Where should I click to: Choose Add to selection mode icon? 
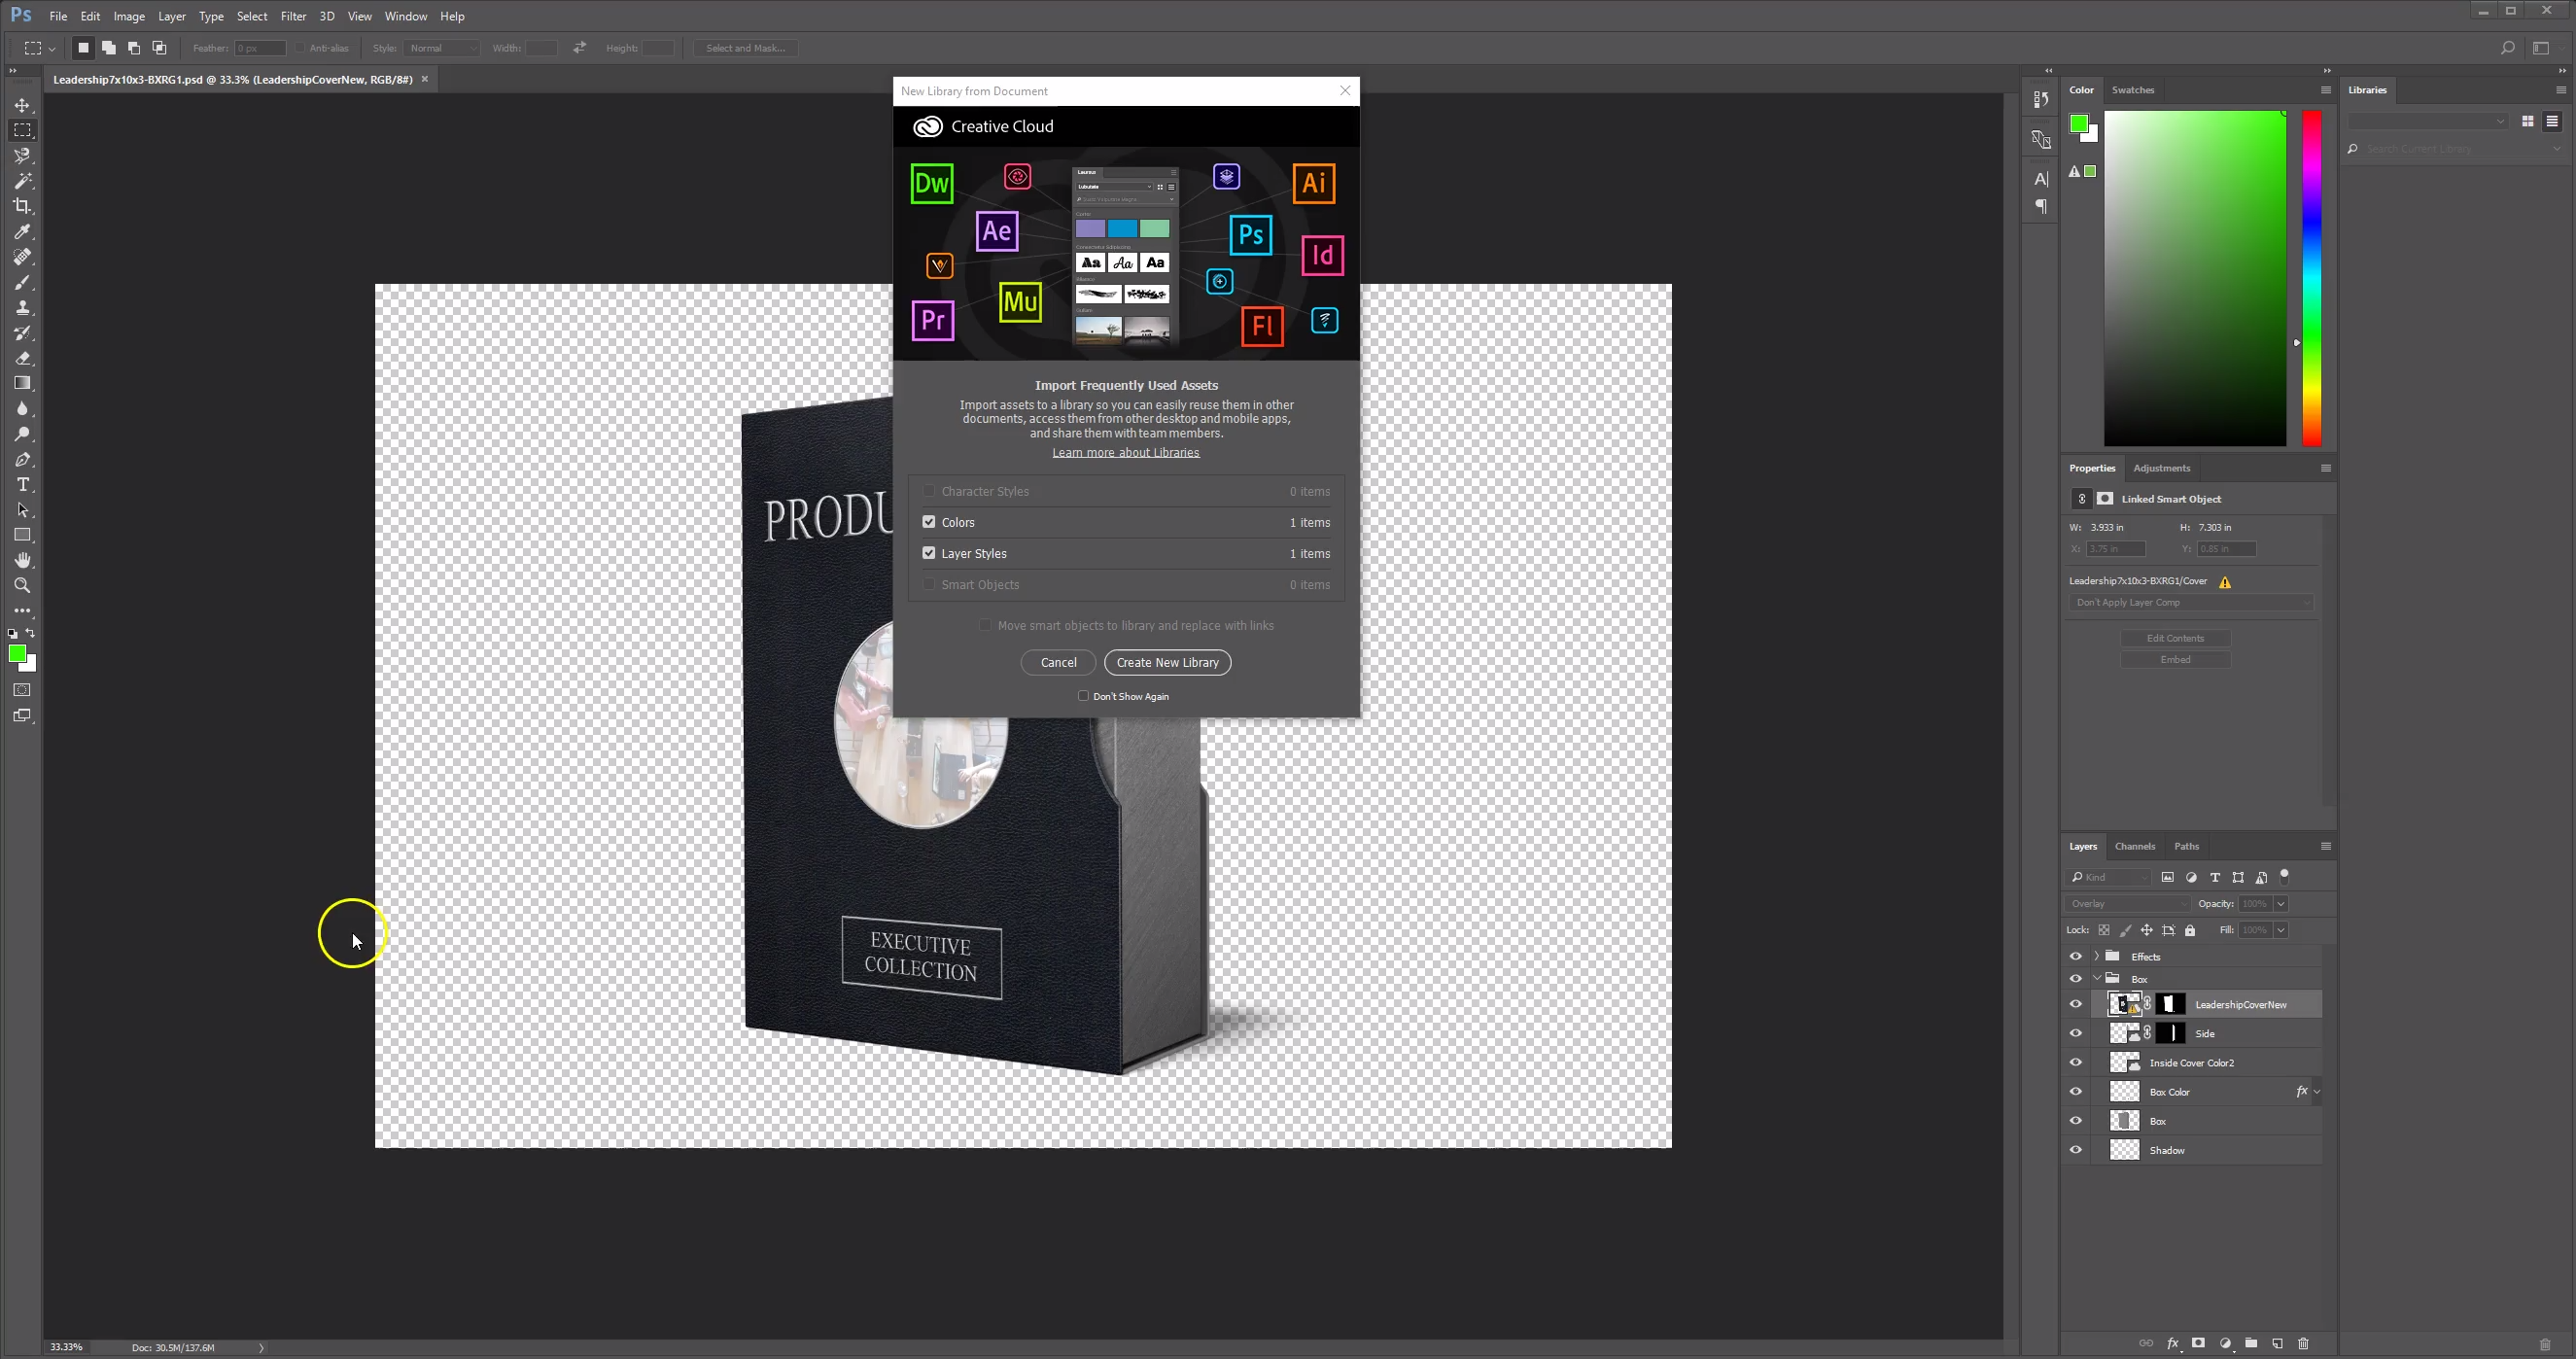pos(109,48)
